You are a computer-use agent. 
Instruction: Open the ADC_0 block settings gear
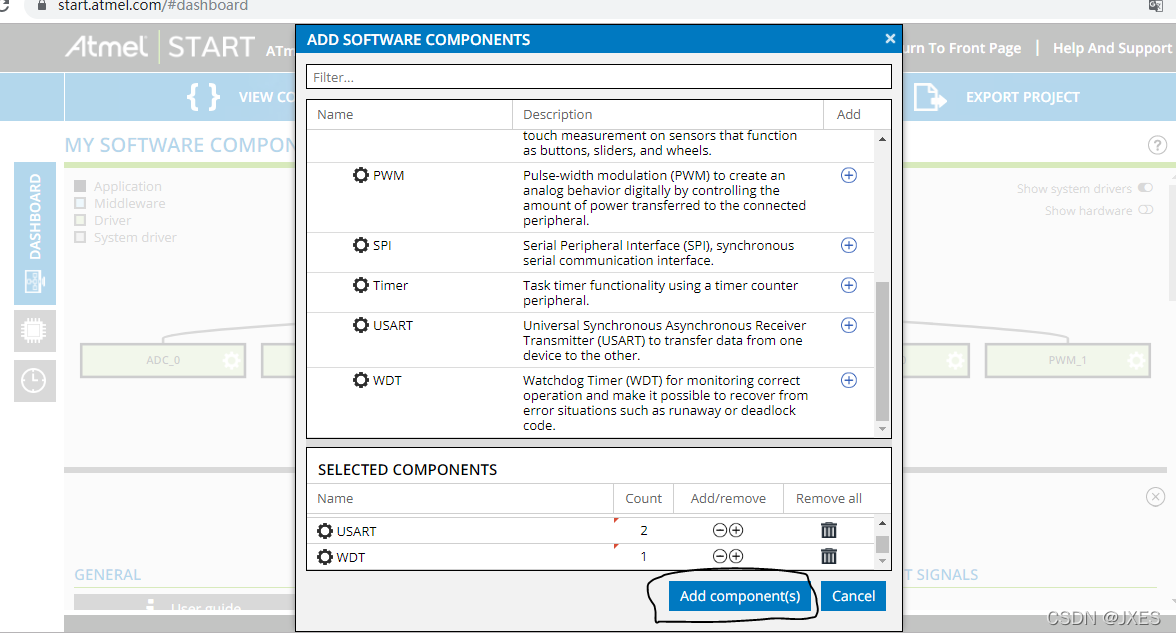click(232, 361)
